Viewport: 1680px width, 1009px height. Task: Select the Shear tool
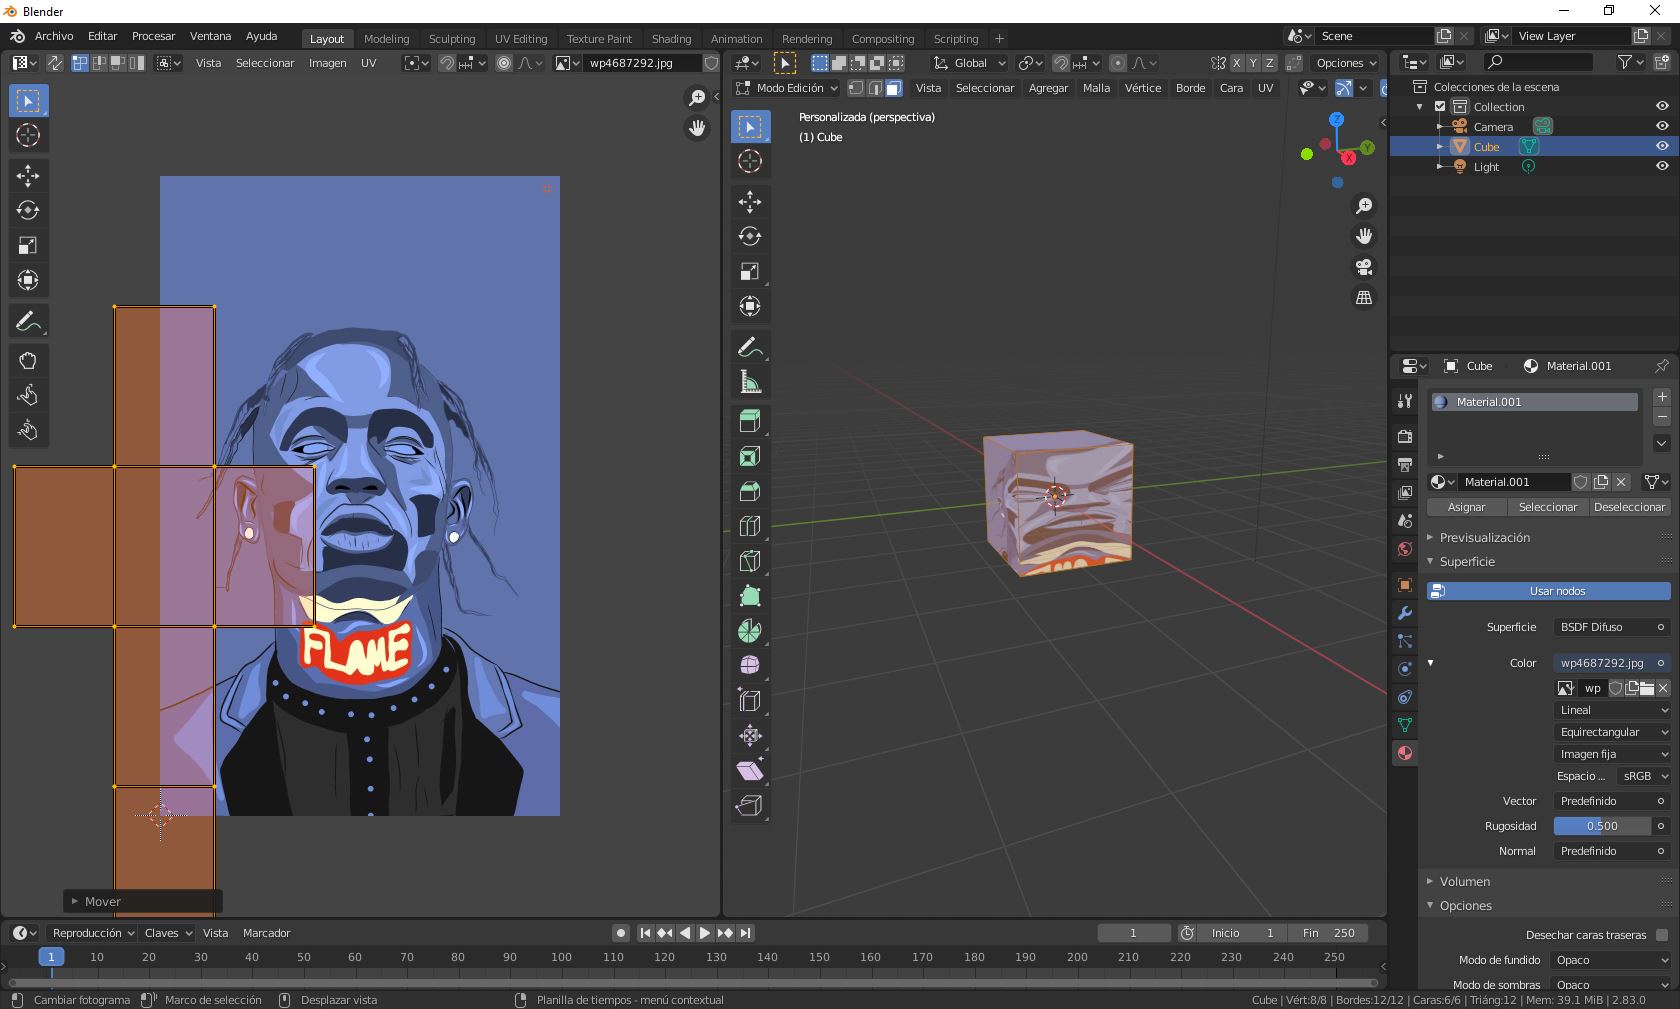[750, 770]
